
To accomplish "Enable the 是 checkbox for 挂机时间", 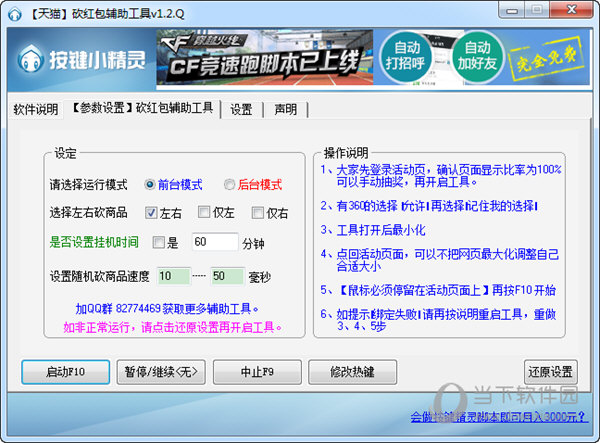I will (x=158, y=242).
